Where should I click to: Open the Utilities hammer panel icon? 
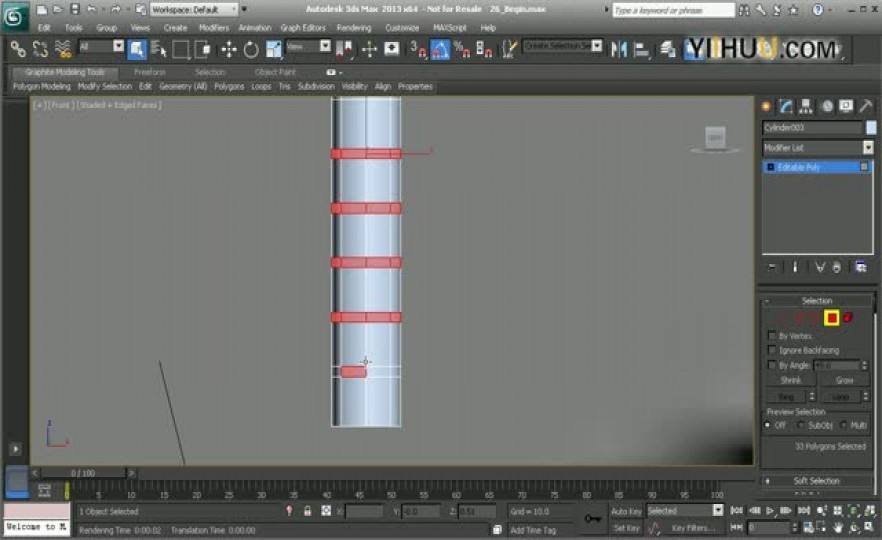pyautogui.click(x=866, y=106)
